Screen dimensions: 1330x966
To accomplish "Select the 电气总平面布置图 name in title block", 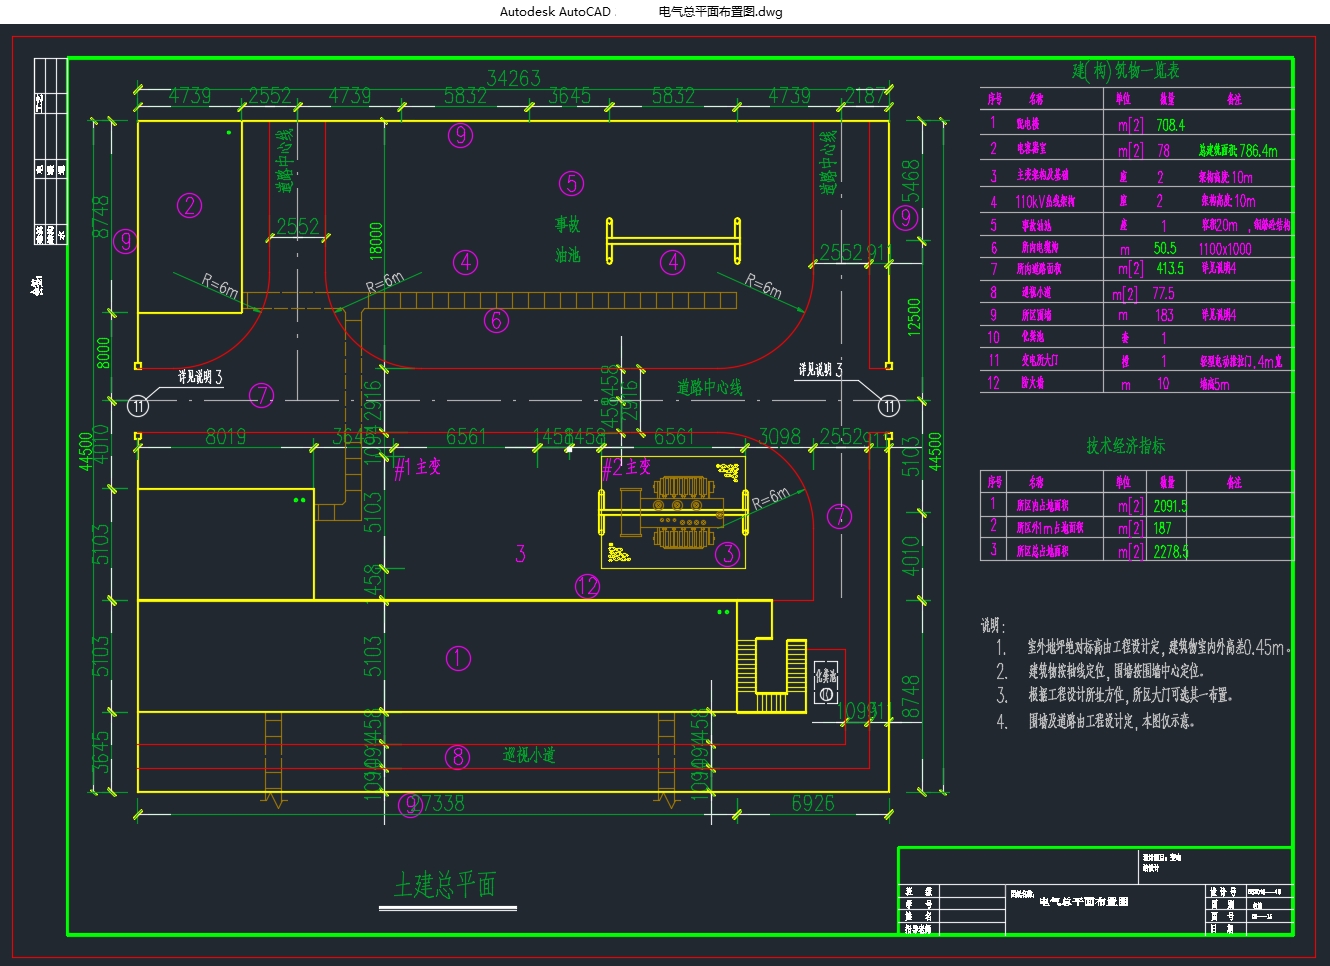I will point(1084,901).
